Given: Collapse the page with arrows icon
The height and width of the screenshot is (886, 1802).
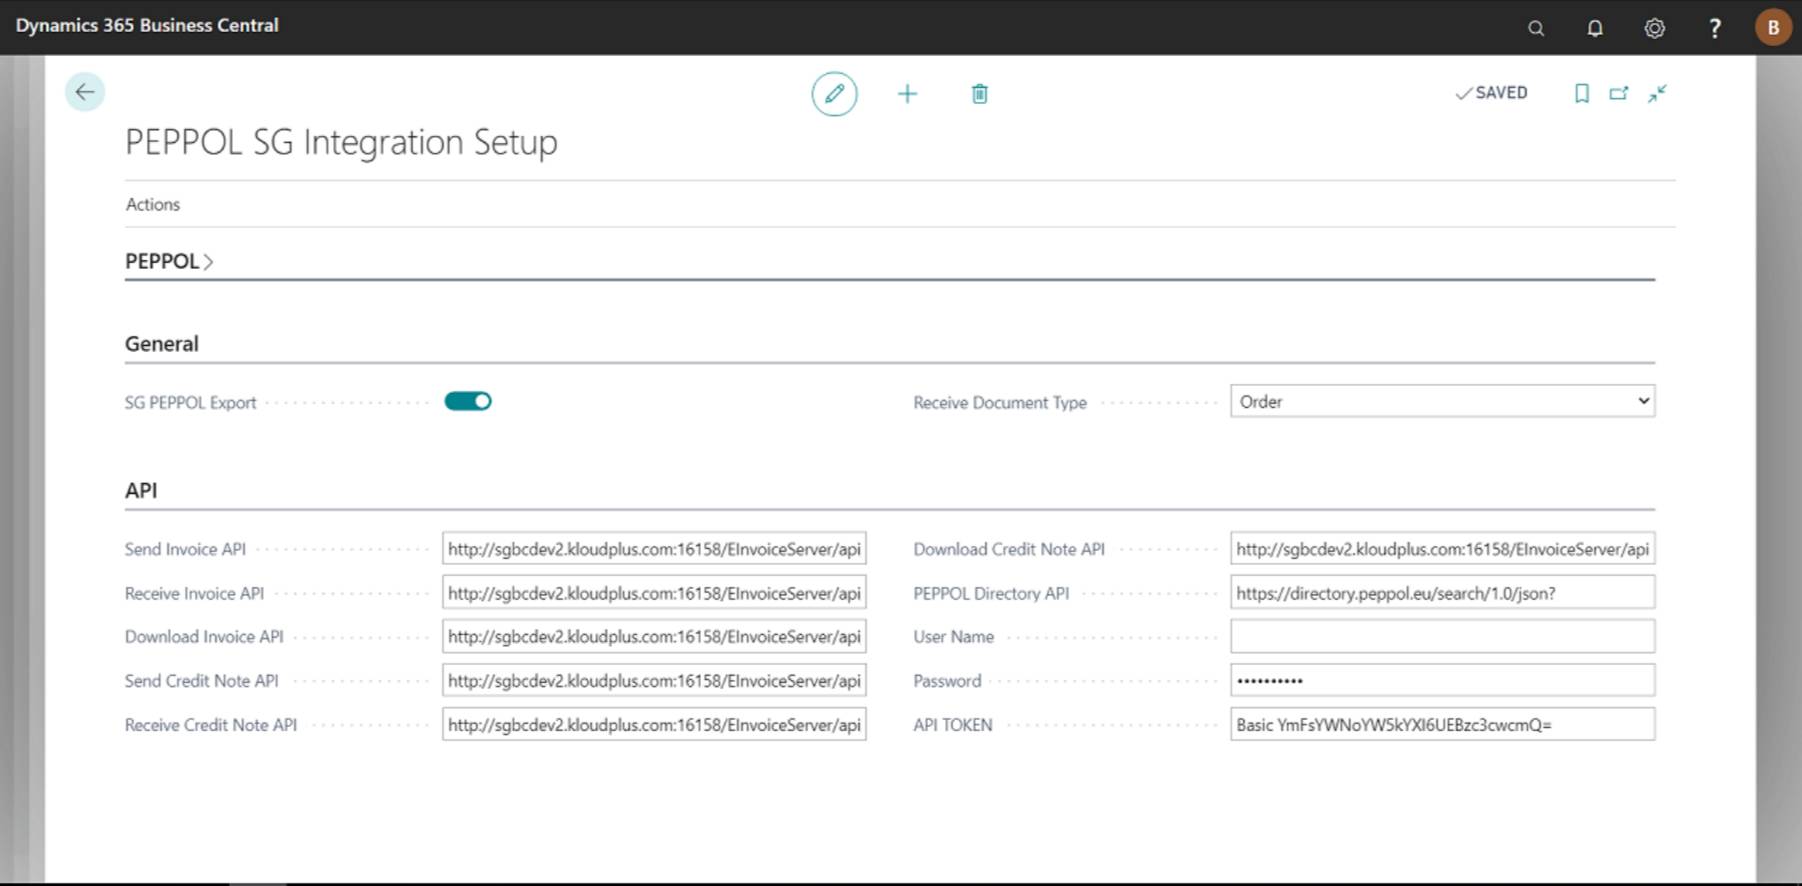Looking at the screenshot, I should [x=1657, y=93].
